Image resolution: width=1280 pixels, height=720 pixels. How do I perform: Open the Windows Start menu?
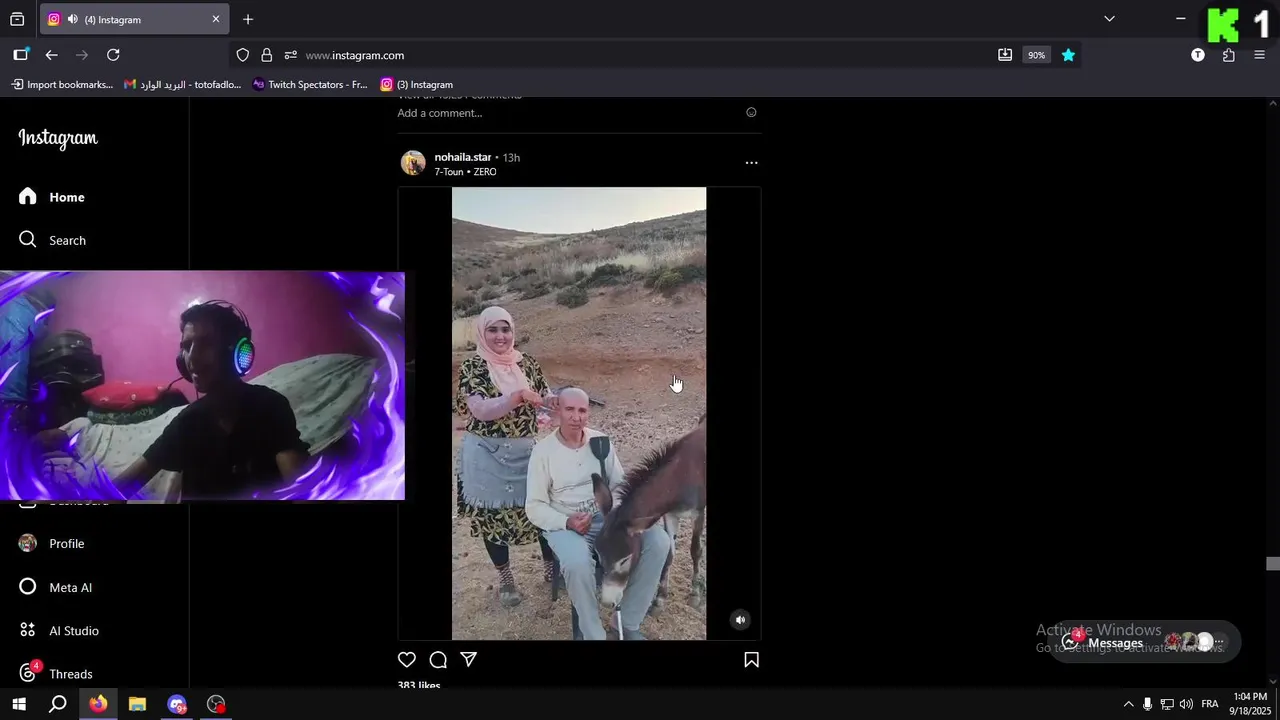pos(19,704)
